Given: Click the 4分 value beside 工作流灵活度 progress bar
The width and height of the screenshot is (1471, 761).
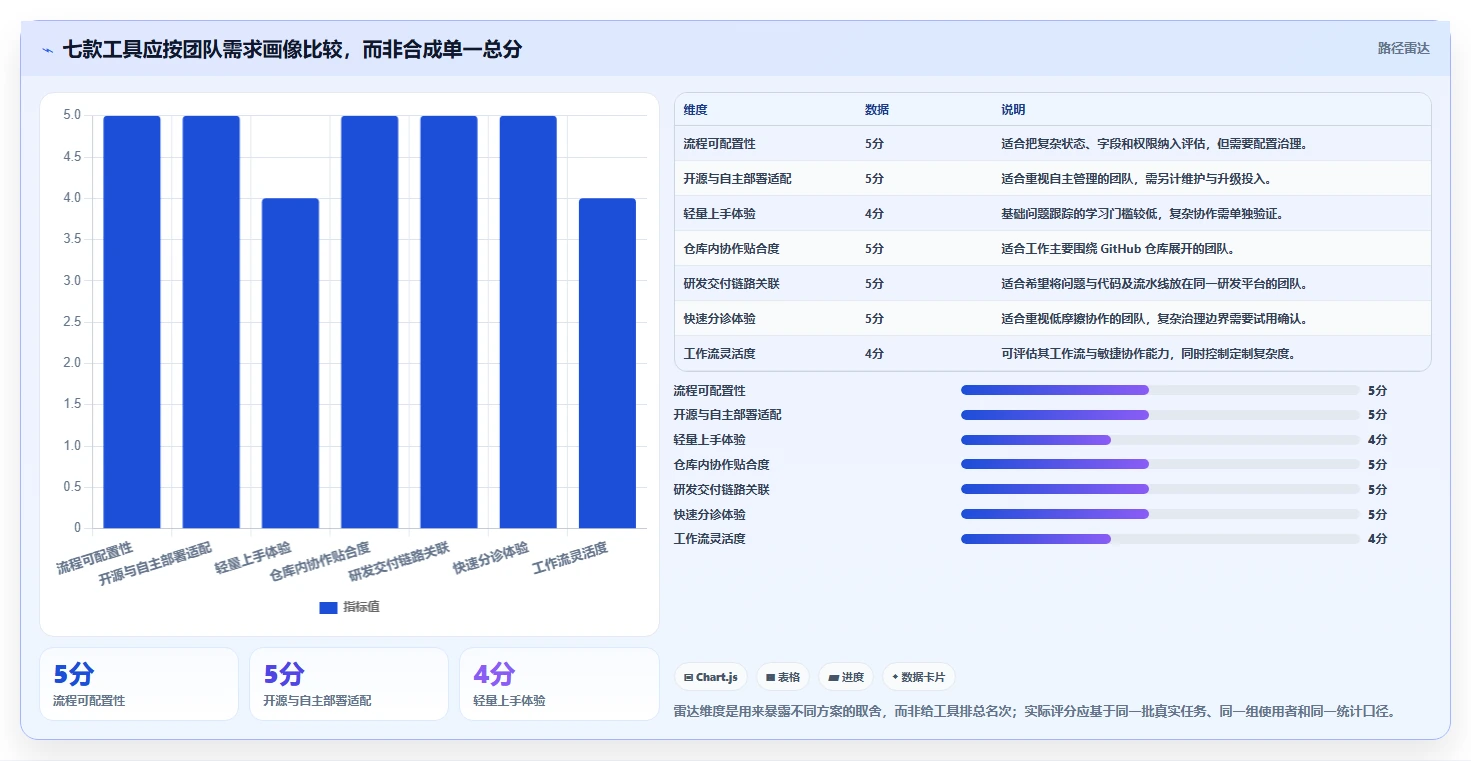Looking at the screenshot, I should [x=1378, y=539].
